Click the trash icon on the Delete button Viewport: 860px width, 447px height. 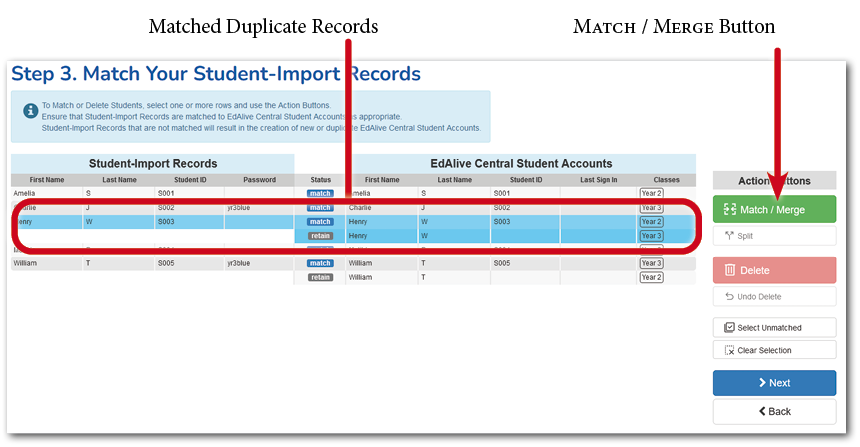tap(730, 270)
